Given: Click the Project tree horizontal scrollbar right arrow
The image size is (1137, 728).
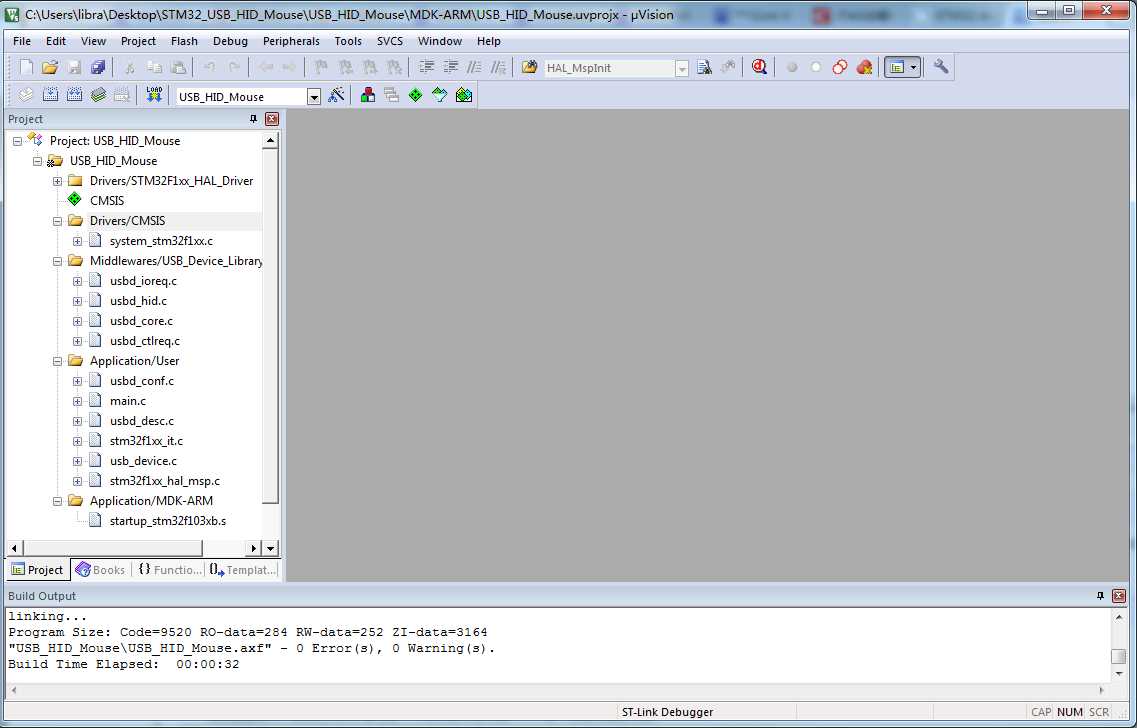Looking at the screenshot, I should [x=253, y=549].
